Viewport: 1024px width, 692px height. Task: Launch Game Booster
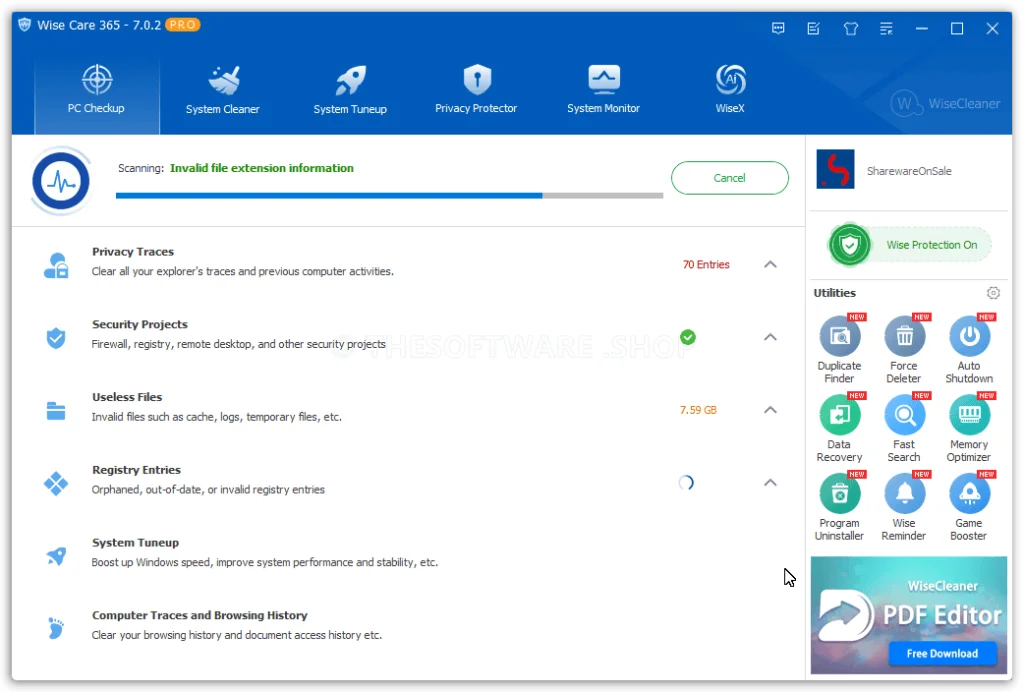(x=968, y=494)
